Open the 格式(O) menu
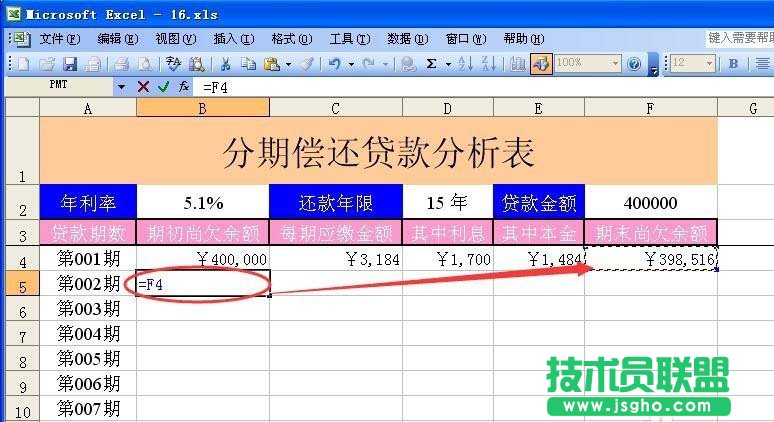This screenshot has height=422, width=774. coord(292,39)
